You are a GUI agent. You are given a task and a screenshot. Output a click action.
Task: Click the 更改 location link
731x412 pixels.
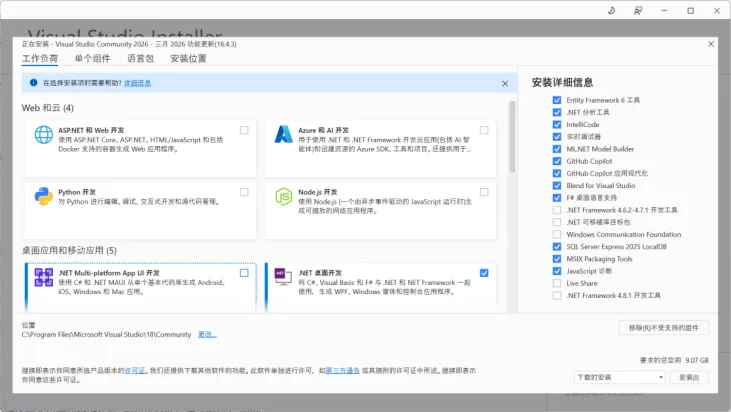click(x=207, y=335)
